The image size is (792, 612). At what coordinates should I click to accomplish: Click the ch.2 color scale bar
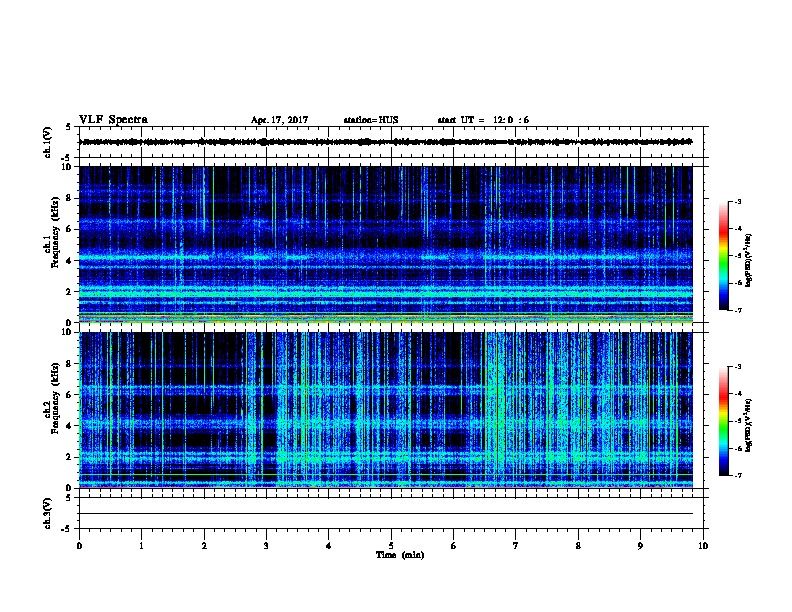pyautogui.click(x=723, y=421)
